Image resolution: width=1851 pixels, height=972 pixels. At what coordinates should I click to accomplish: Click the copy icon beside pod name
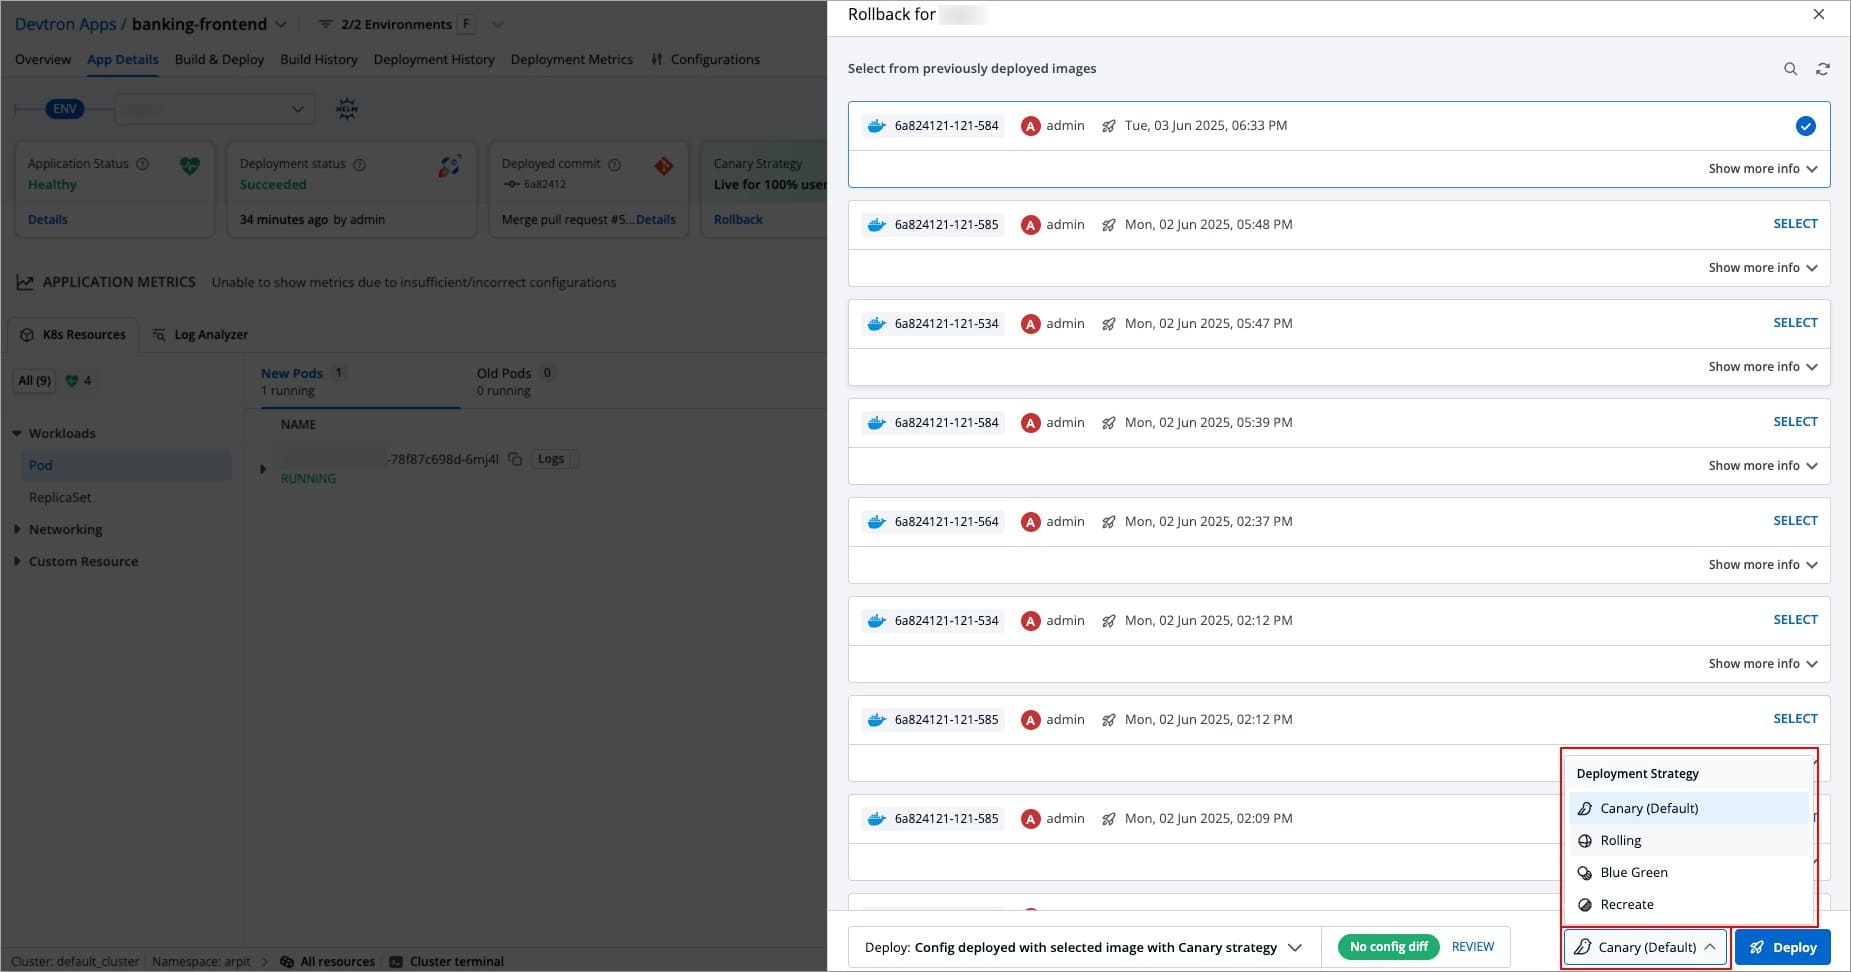515,459
